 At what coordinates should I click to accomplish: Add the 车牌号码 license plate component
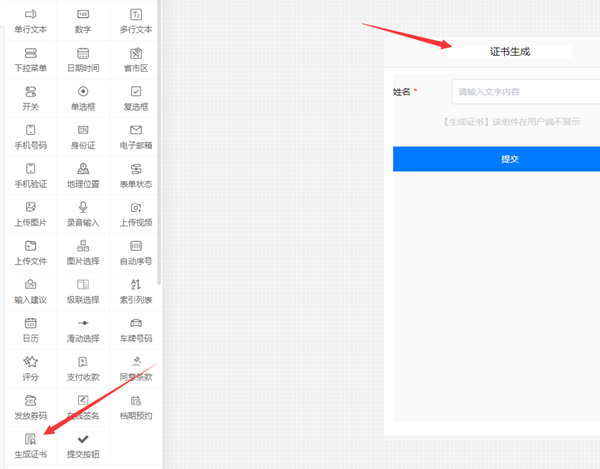coord(136,331)
